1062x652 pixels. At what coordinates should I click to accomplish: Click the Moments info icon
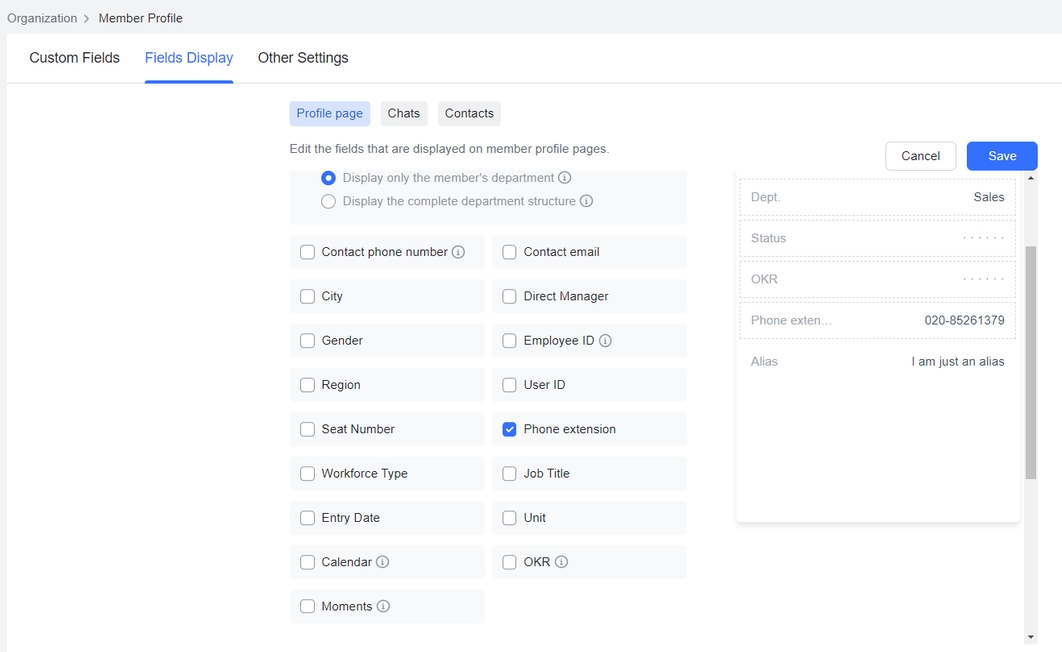click(383, 606)
